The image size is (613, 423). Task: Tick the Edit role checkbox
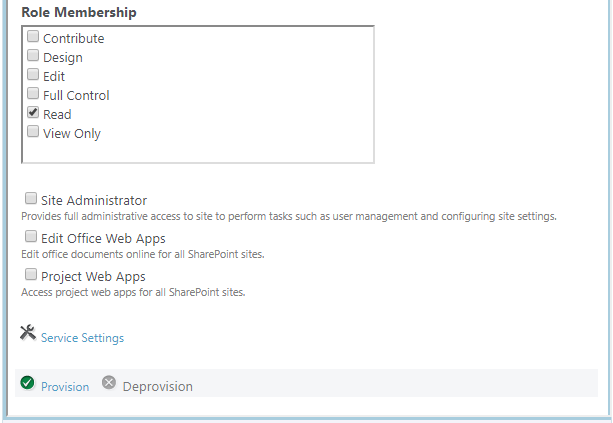point(33,74)
